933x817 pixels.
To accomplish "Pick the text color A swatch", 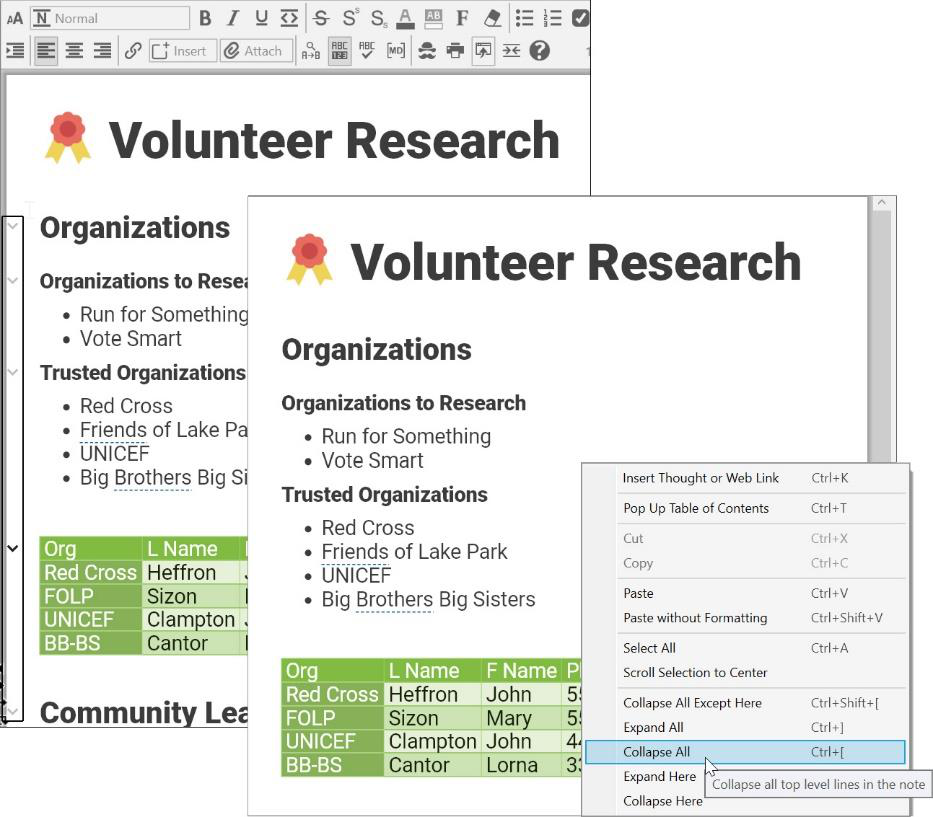I will 405,18.
